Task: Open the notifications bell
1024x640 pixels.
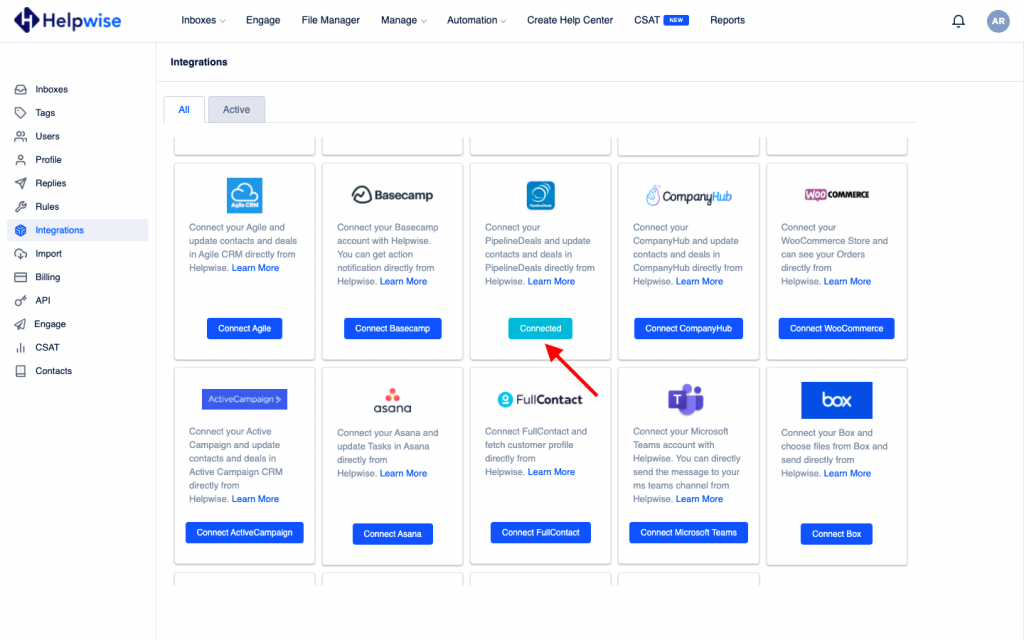Action: (958, 21)
